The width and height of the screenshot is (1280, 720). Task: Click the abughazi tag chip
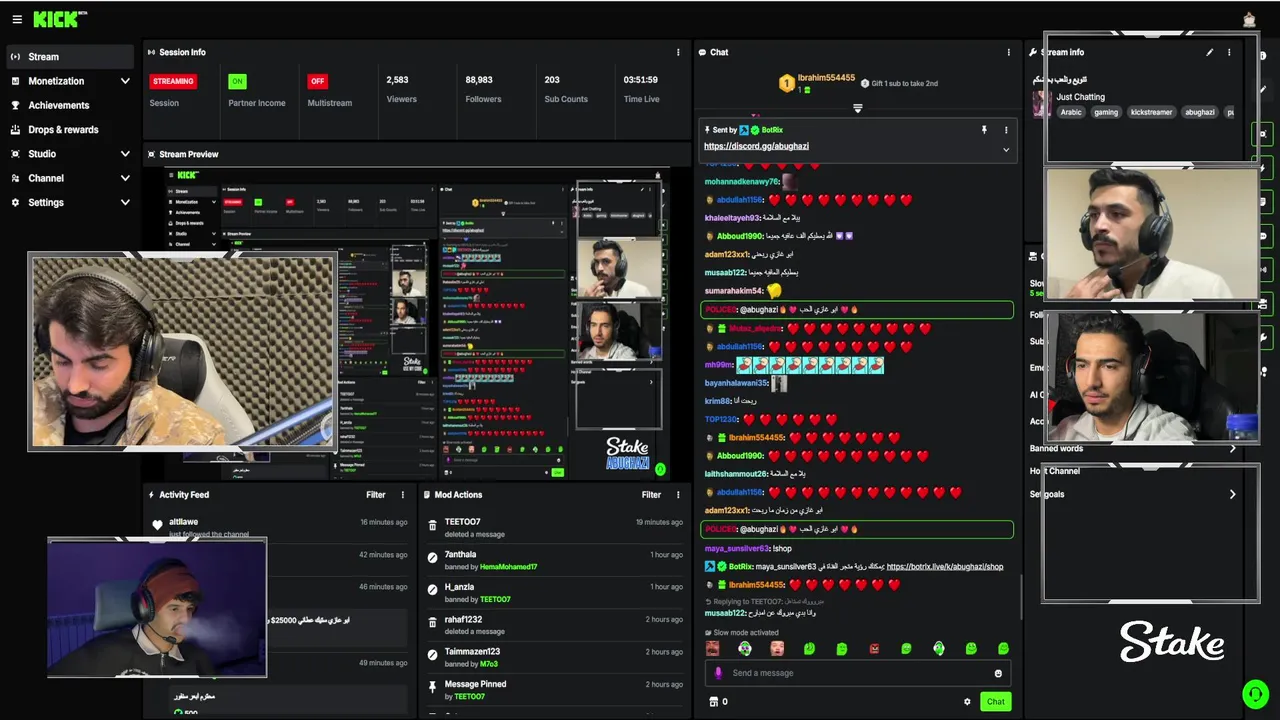coord(1200,112)
